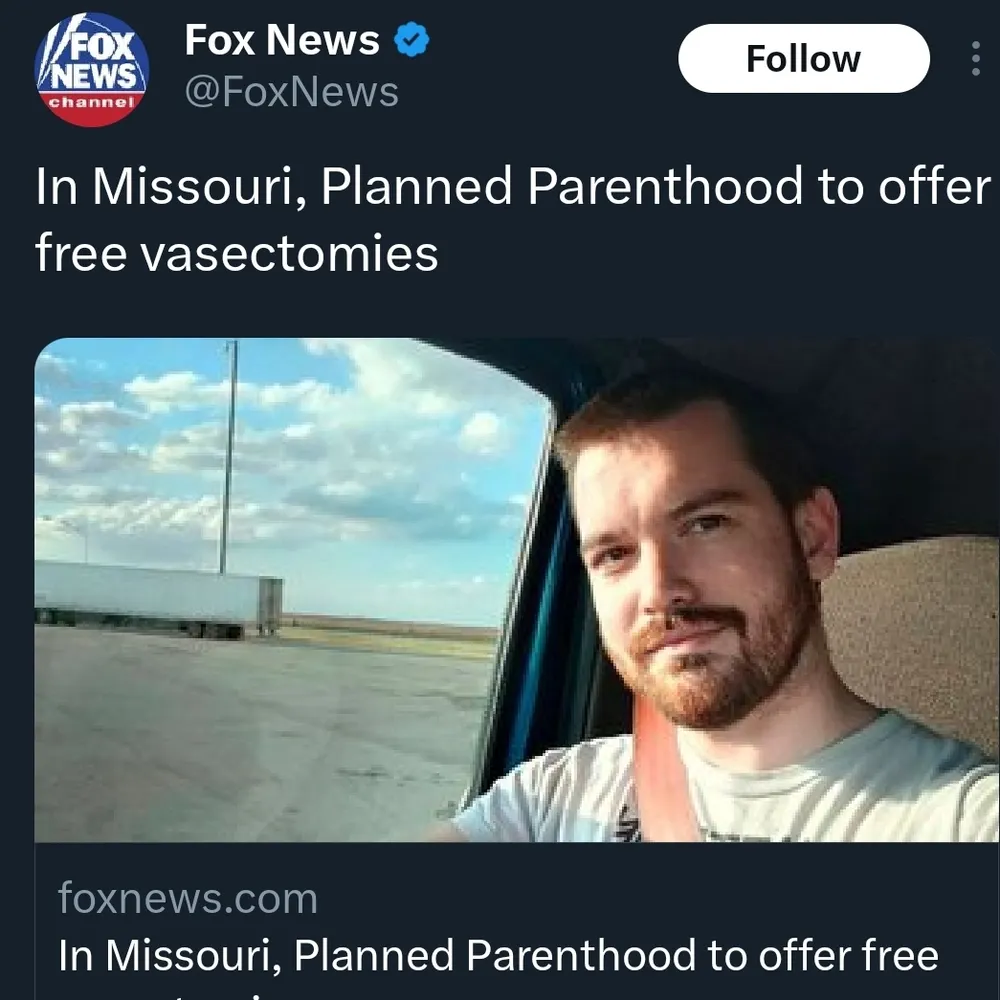The width and height of the screenshot is (1000, 1000).
Task: Visit the @FoxNews handle
Action: point(291,92)
